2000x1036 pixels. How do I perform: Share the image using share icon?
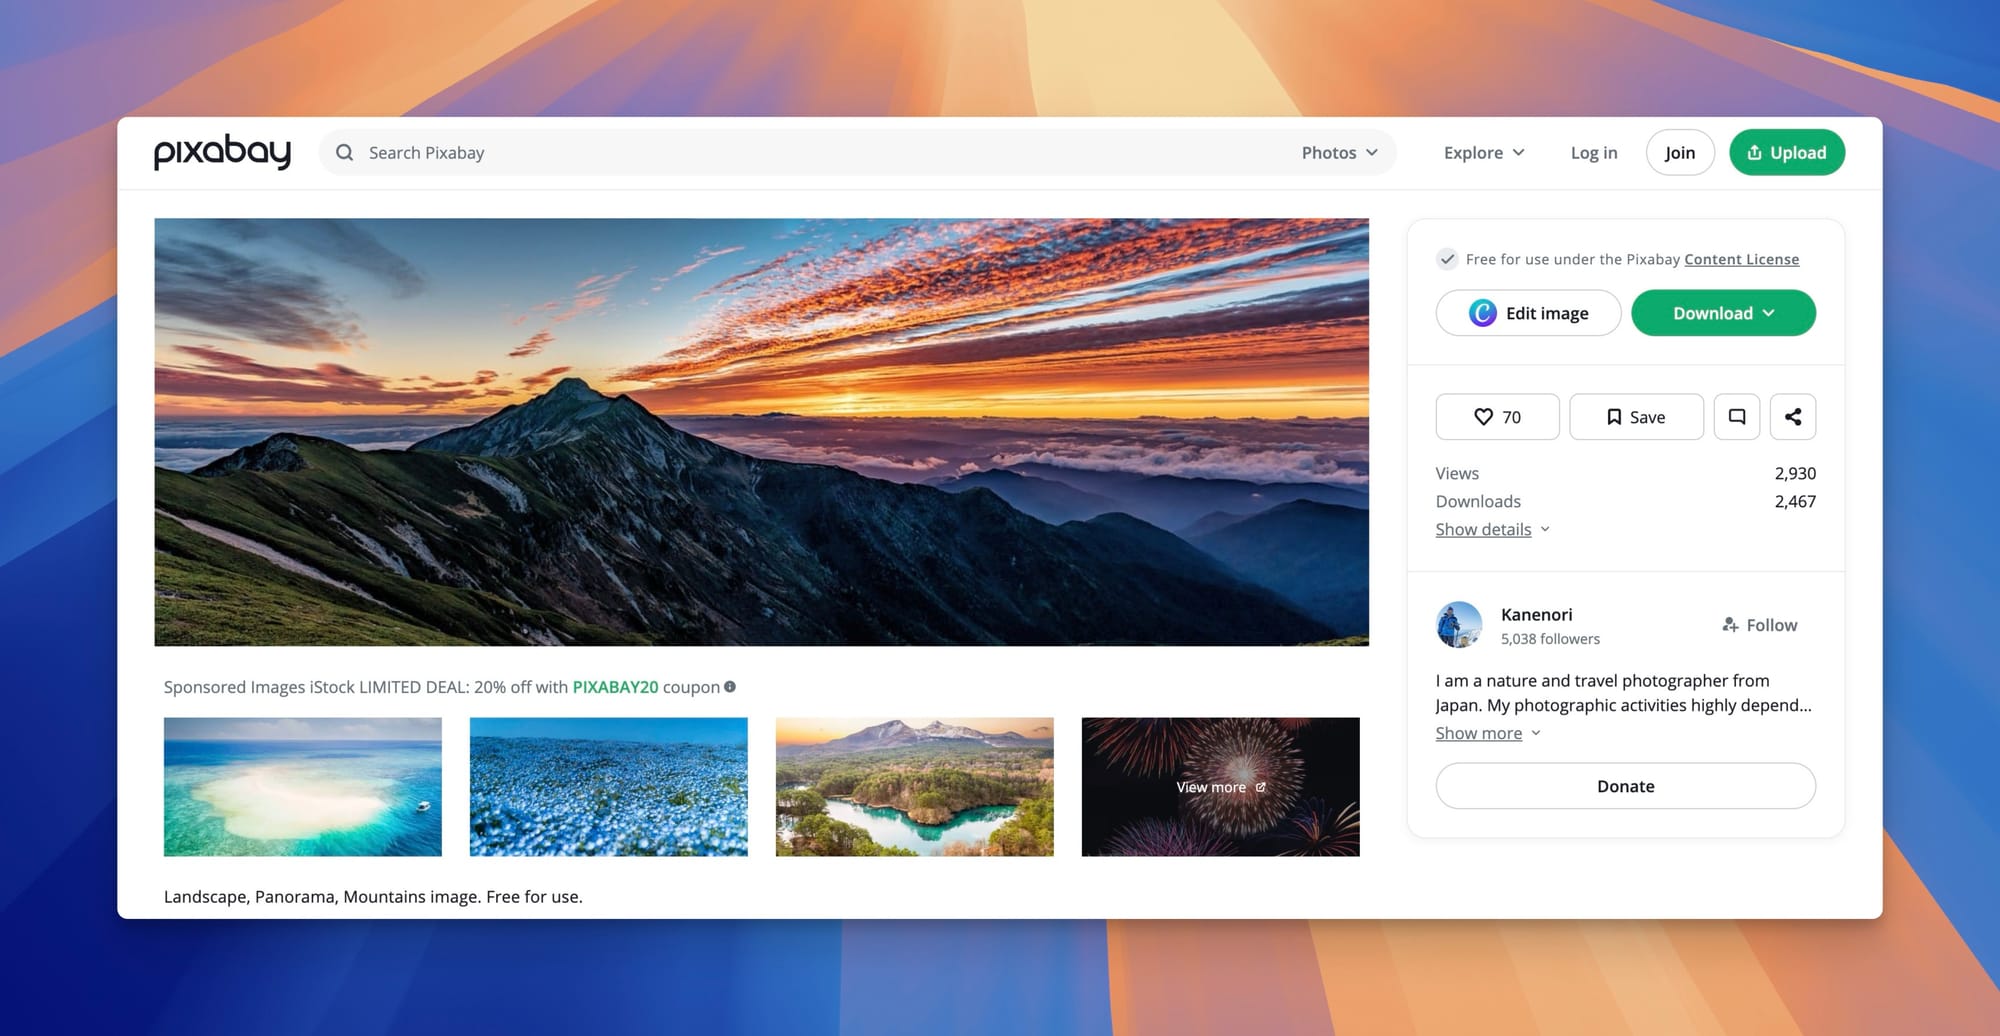point(1792,417)
